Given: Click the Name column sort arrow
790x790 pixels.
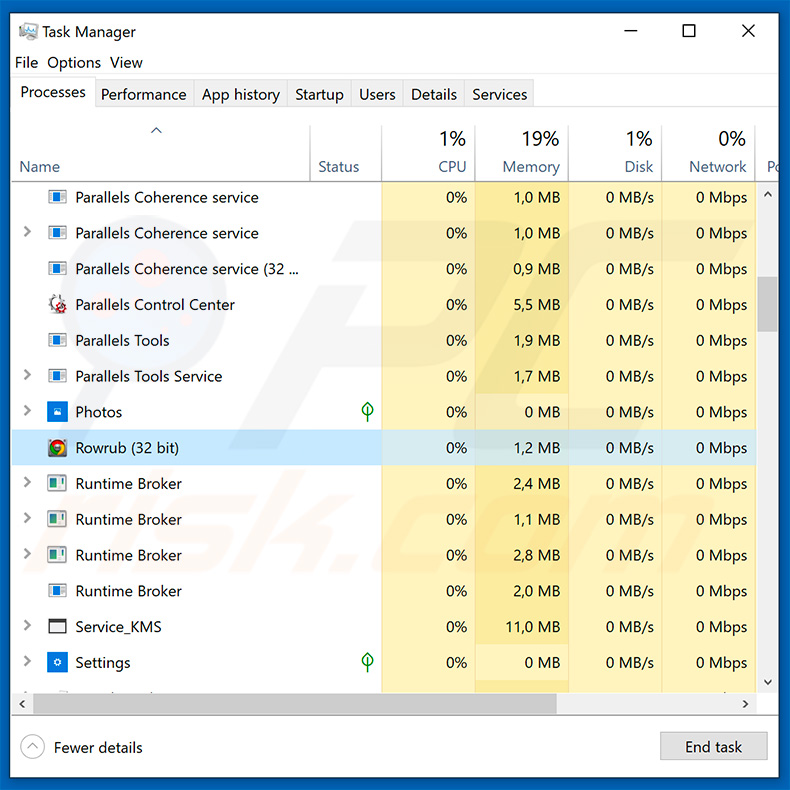Looking at the screenshot, I should click(x=156, y=130).
